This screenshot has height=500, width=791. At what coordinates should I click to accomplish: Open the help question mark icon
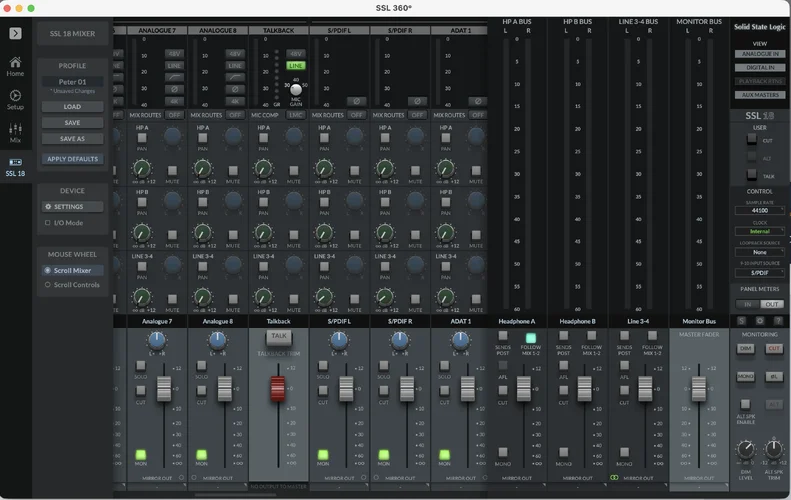778,321
